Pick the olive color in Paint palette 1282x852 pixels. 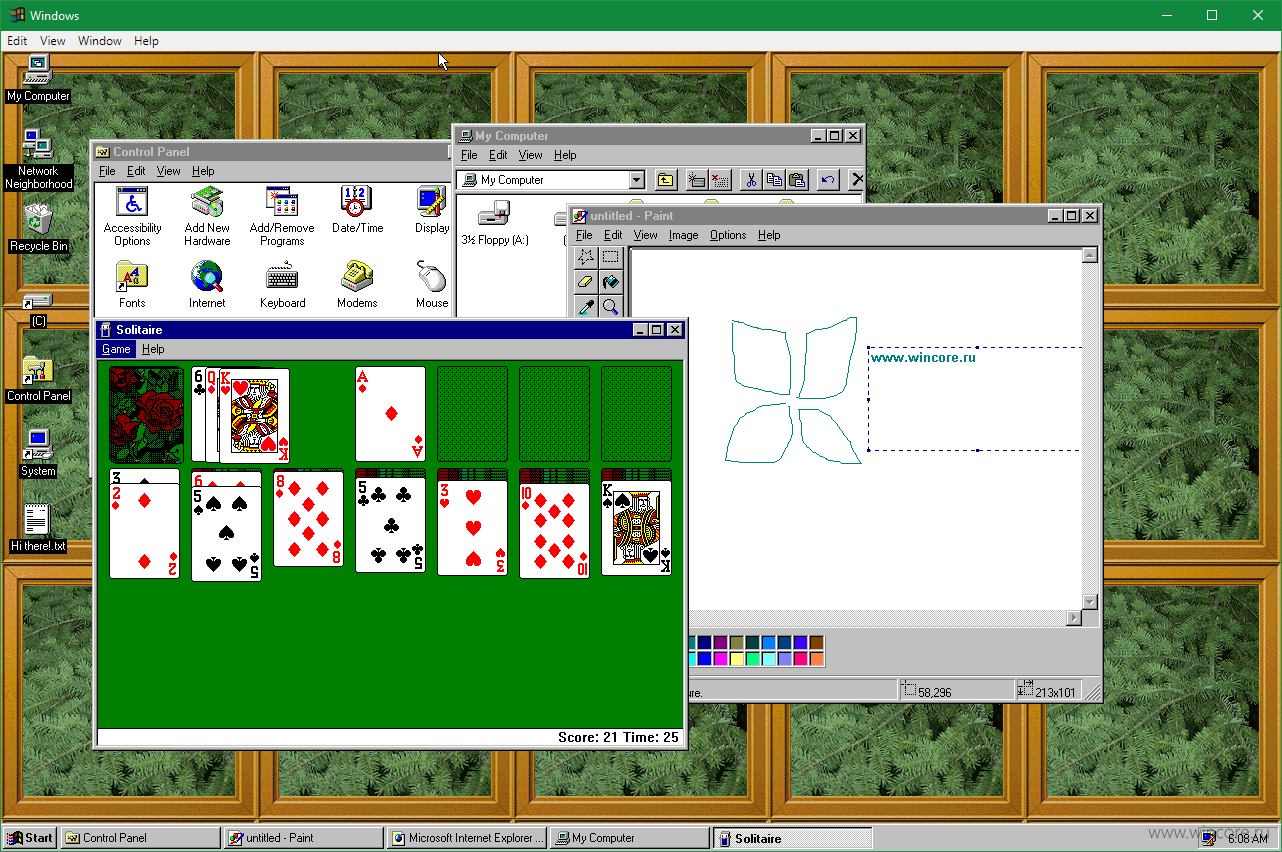[x=737, y=642]
